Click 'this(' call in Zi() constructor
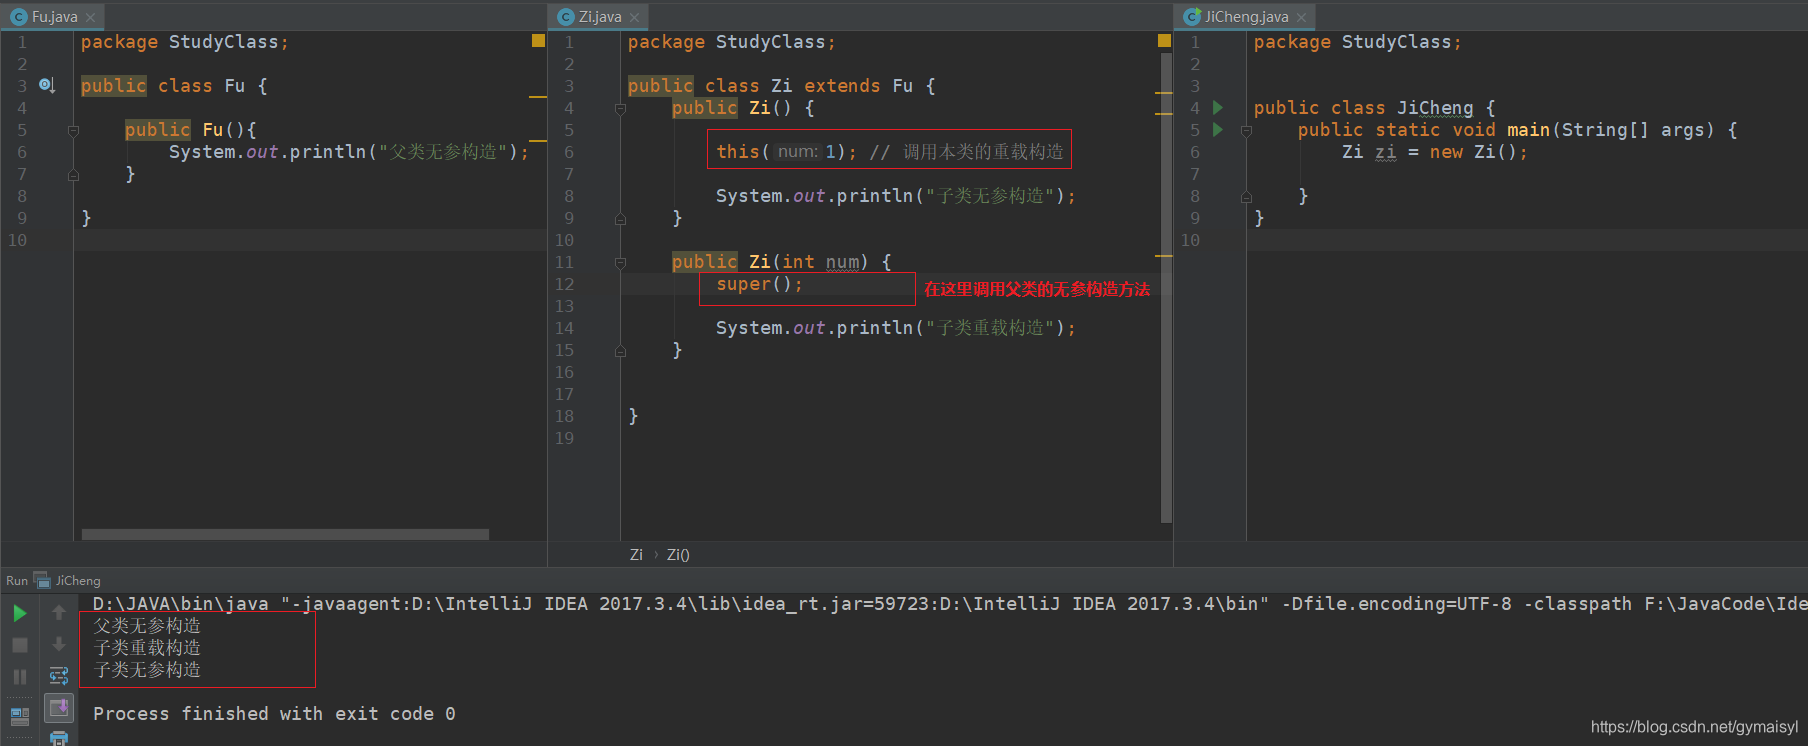 click(x=742, y=151)
